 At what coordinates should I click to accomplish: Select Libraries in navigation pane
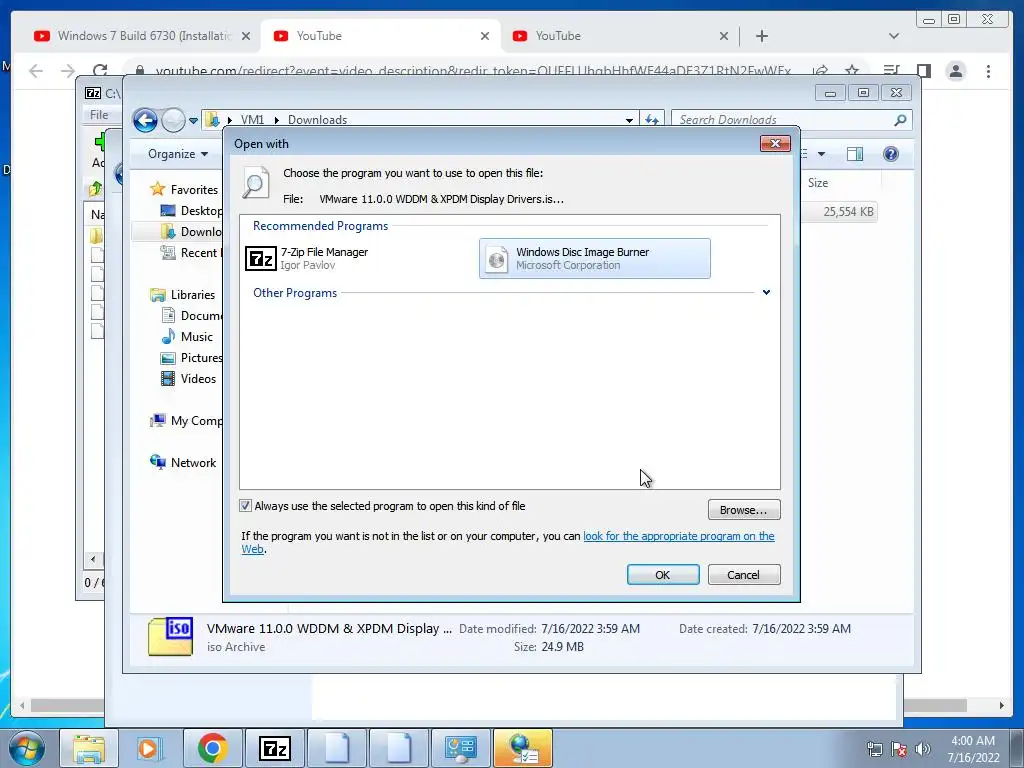[193, 295]
